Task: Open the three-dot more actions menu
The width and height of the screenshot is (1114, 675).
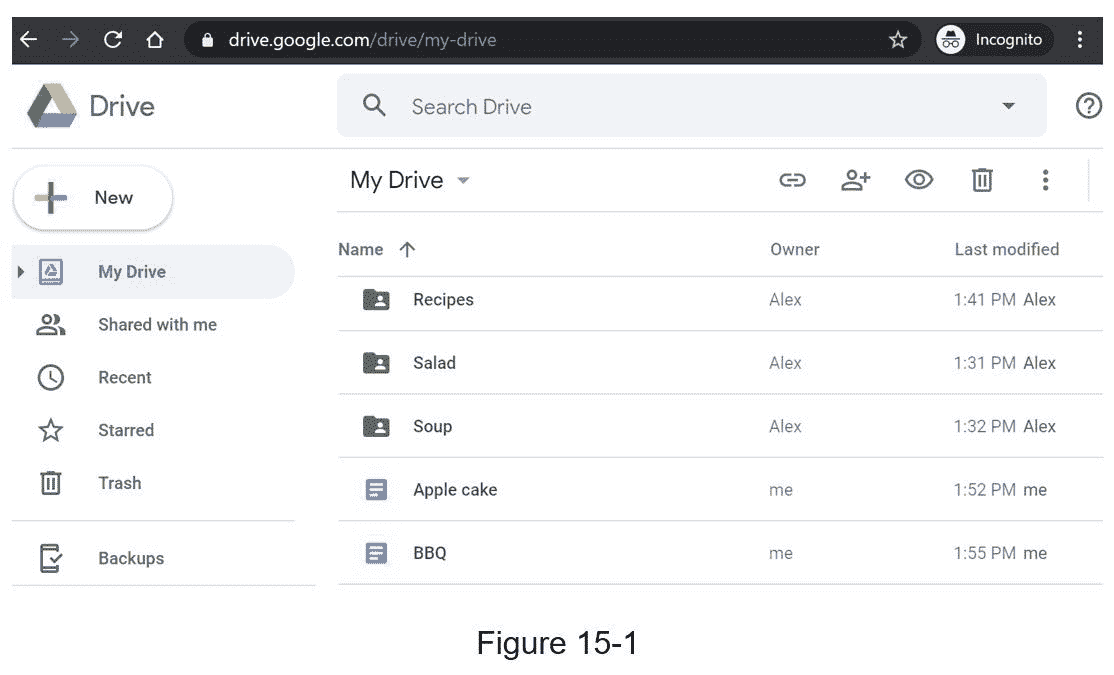Action: tap(1045, 180)
